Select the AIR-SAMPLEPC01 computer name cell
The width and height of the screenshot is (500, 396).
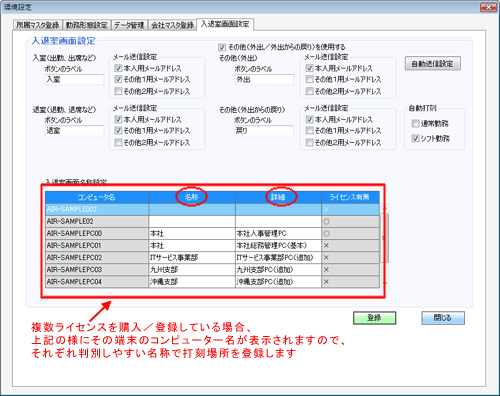pyautogui.click(x=97, y=246)
